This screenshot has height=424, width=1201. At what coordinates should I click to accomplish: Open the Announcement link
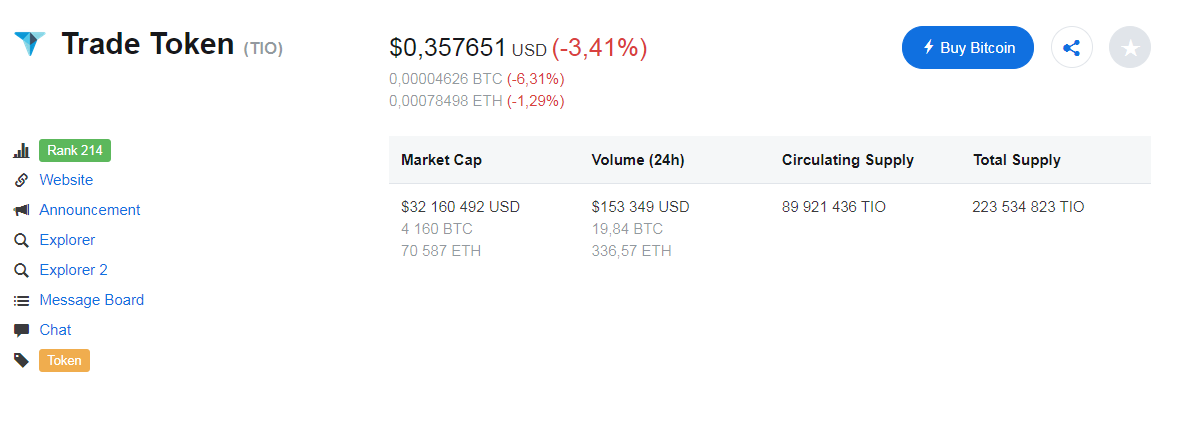pos(90,210)
